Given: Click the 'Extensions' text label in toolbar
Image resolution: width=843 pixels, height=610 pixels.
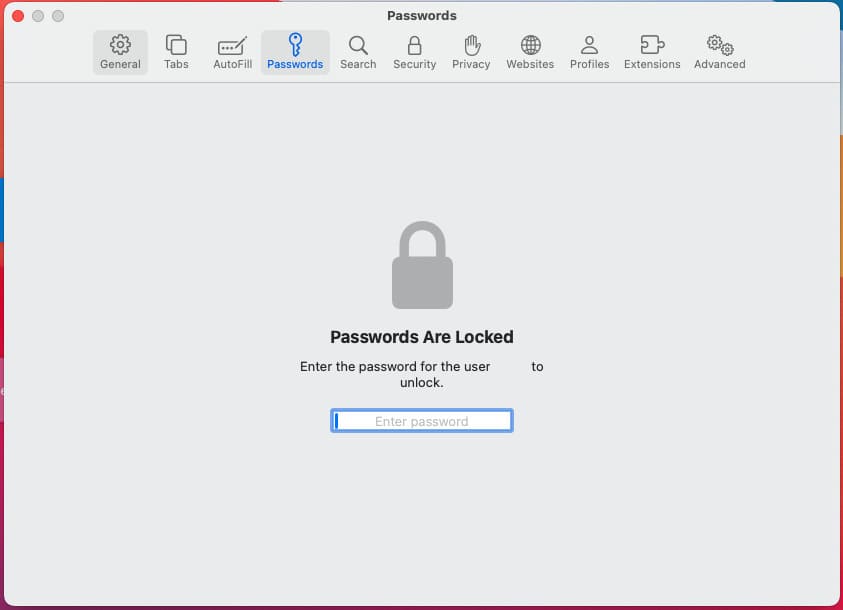Looking at the screenshot, I should (x=652, y=64).
